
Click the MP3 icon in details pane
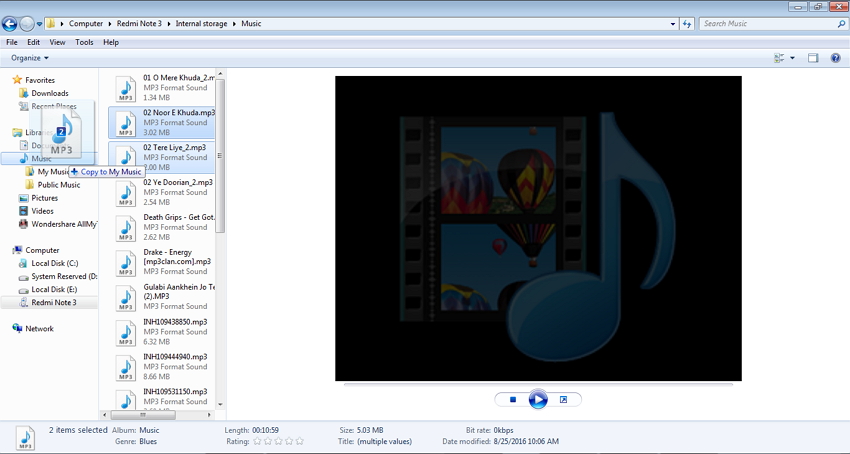tap(25, 438)
